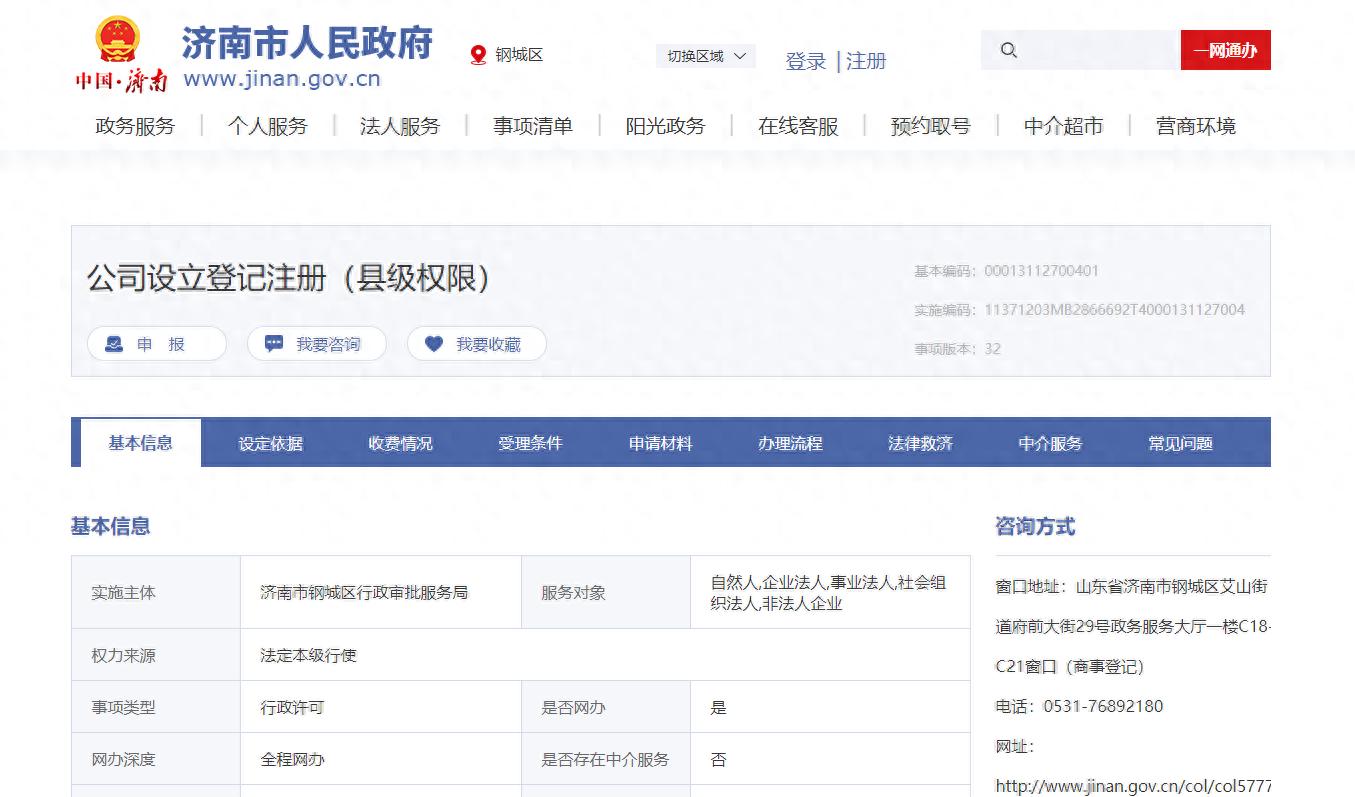Click the 行政许可 cell

coord(381,707)
